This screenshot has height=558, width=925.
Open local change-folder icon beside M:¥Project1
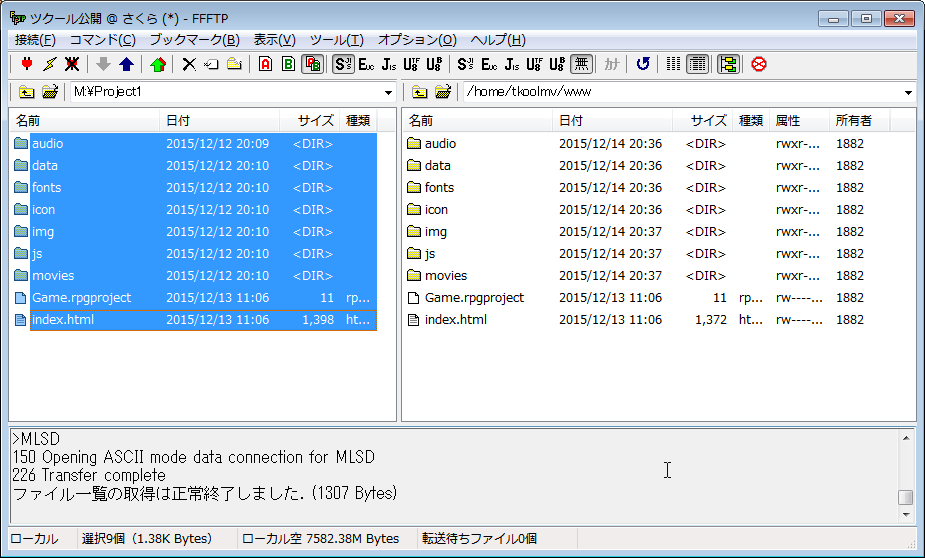pyautogui.click(x=50, y=92)
